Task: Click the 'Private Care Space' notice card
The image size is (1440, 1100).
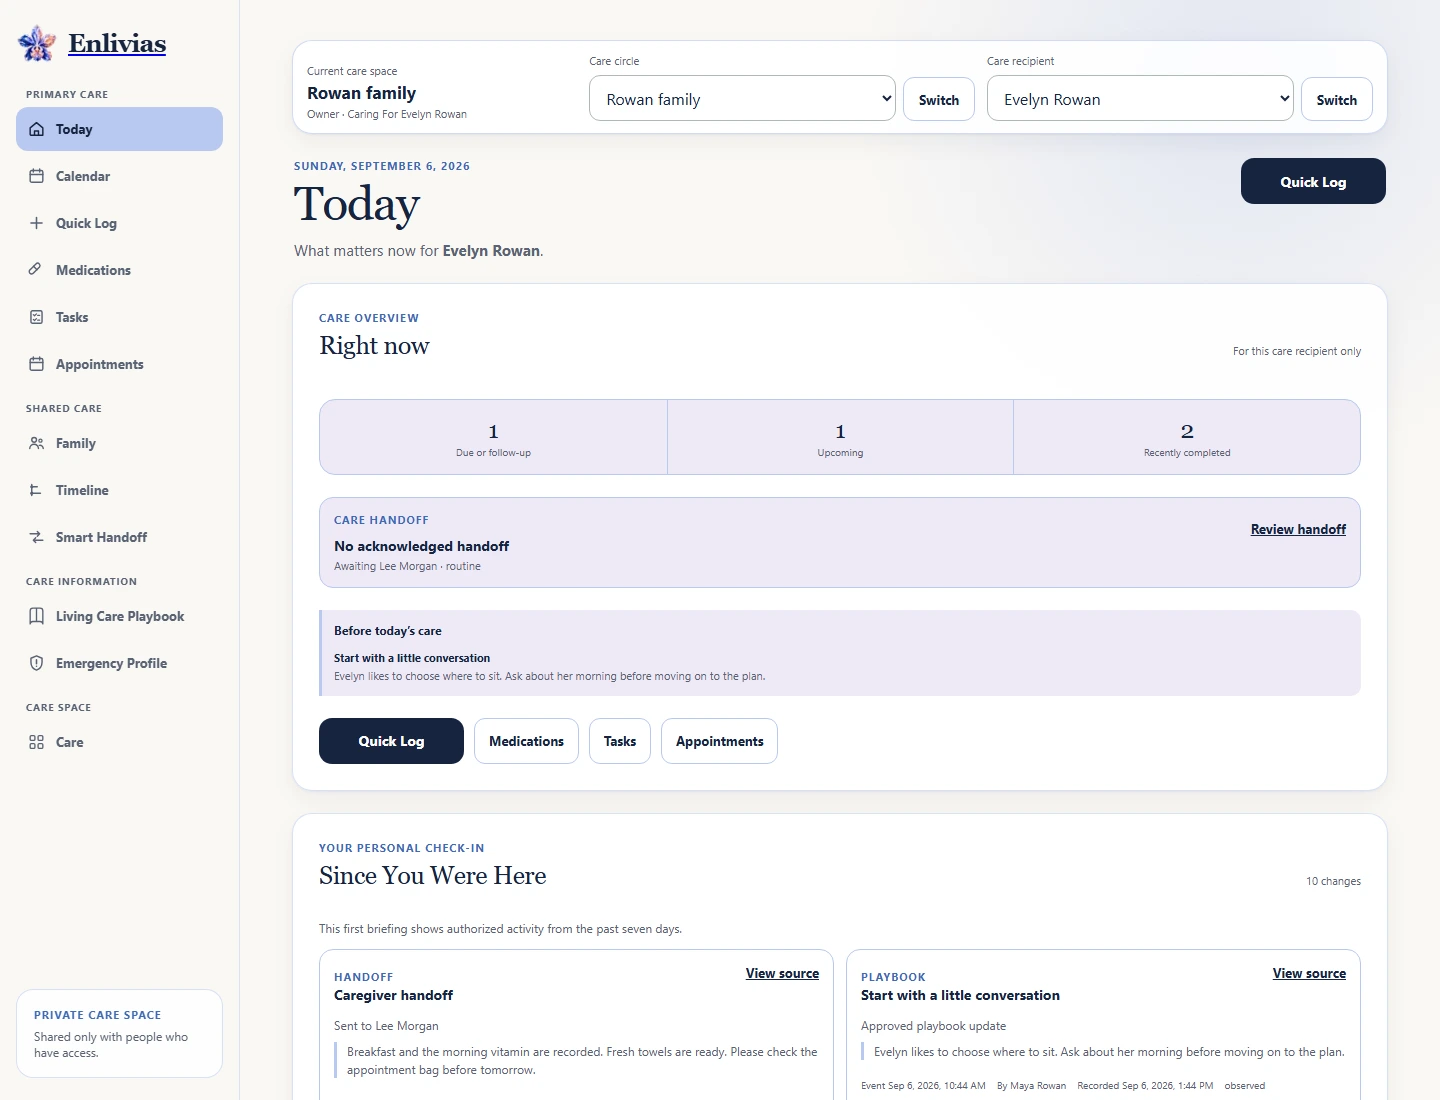Action: pyautogui.click(x=119, y=1033)
